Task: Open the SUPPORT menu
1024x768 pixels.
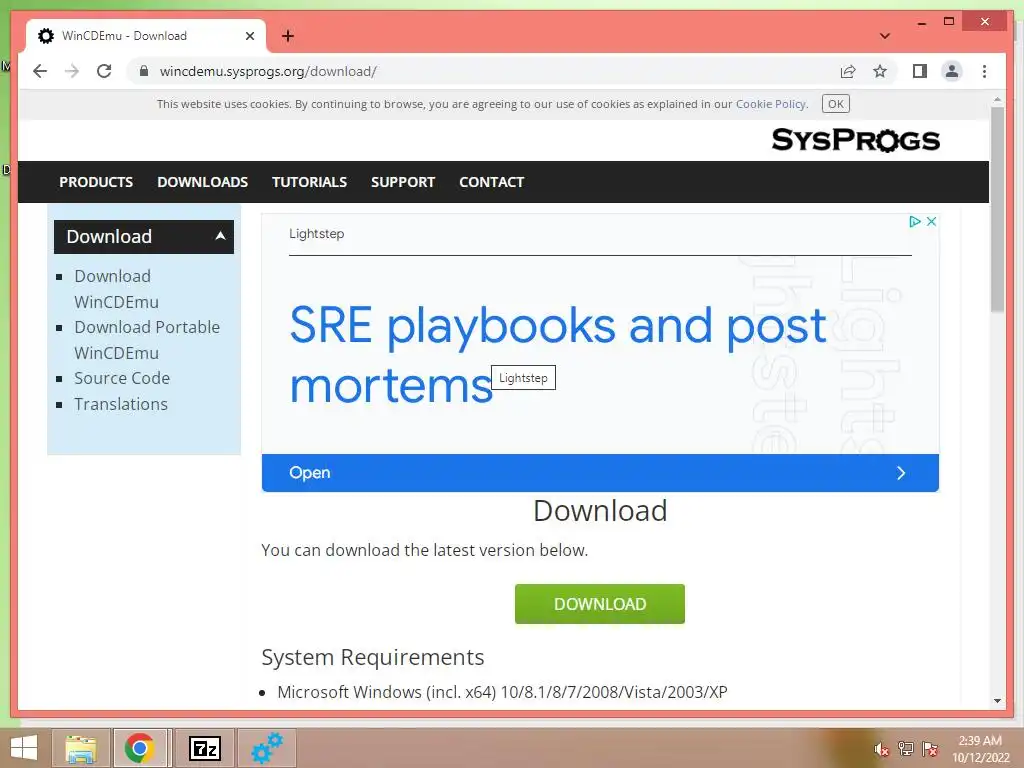Action: coord(403,182)
